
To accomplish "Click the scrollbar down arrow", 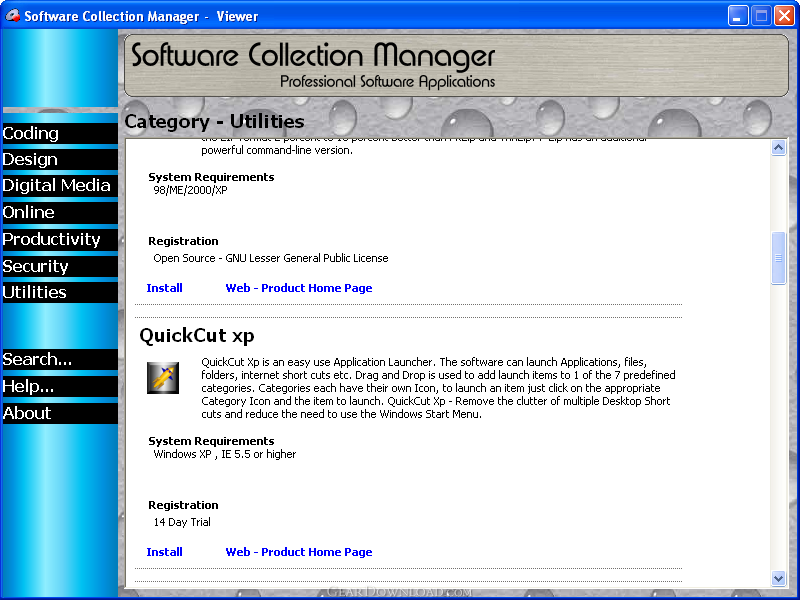I will coord(778,579).
